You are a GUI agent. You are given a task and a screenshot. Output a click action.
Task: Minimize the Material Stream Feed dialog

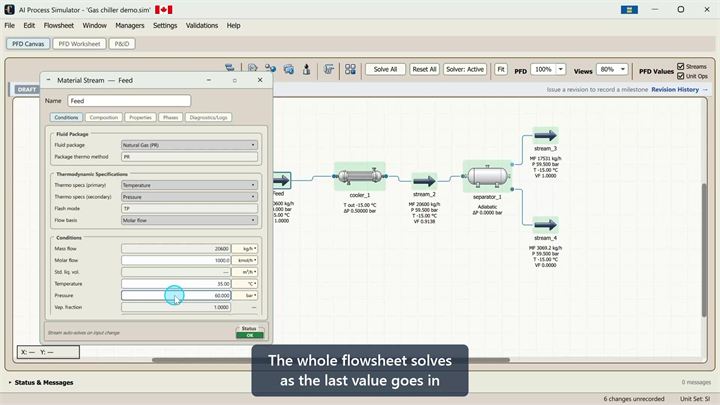click(x=208, y=80)
